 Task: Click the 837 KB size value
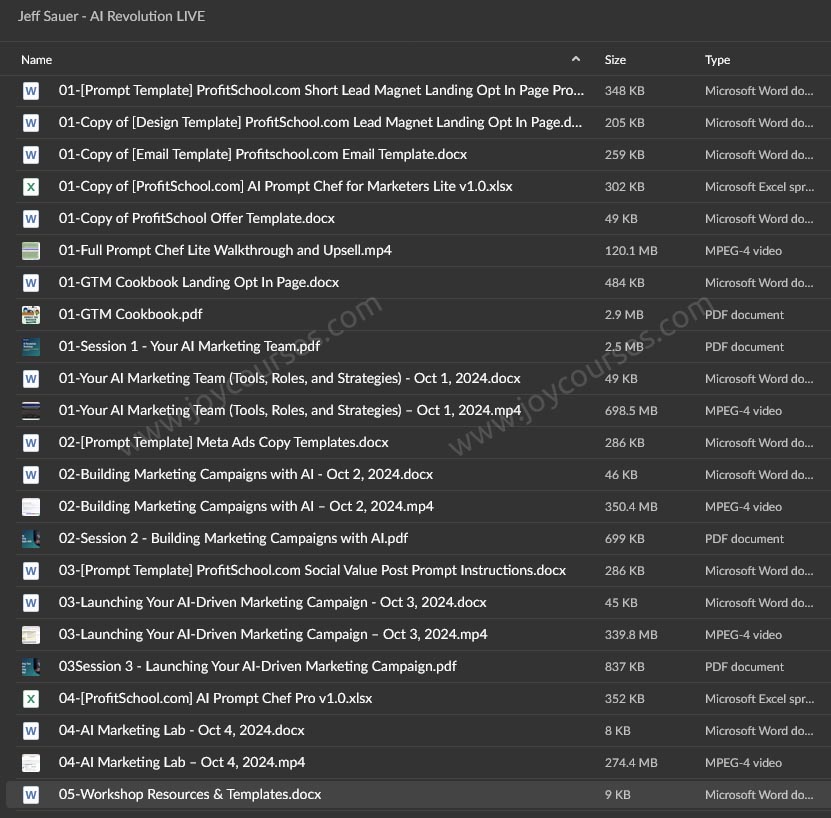tap(625, 666)
